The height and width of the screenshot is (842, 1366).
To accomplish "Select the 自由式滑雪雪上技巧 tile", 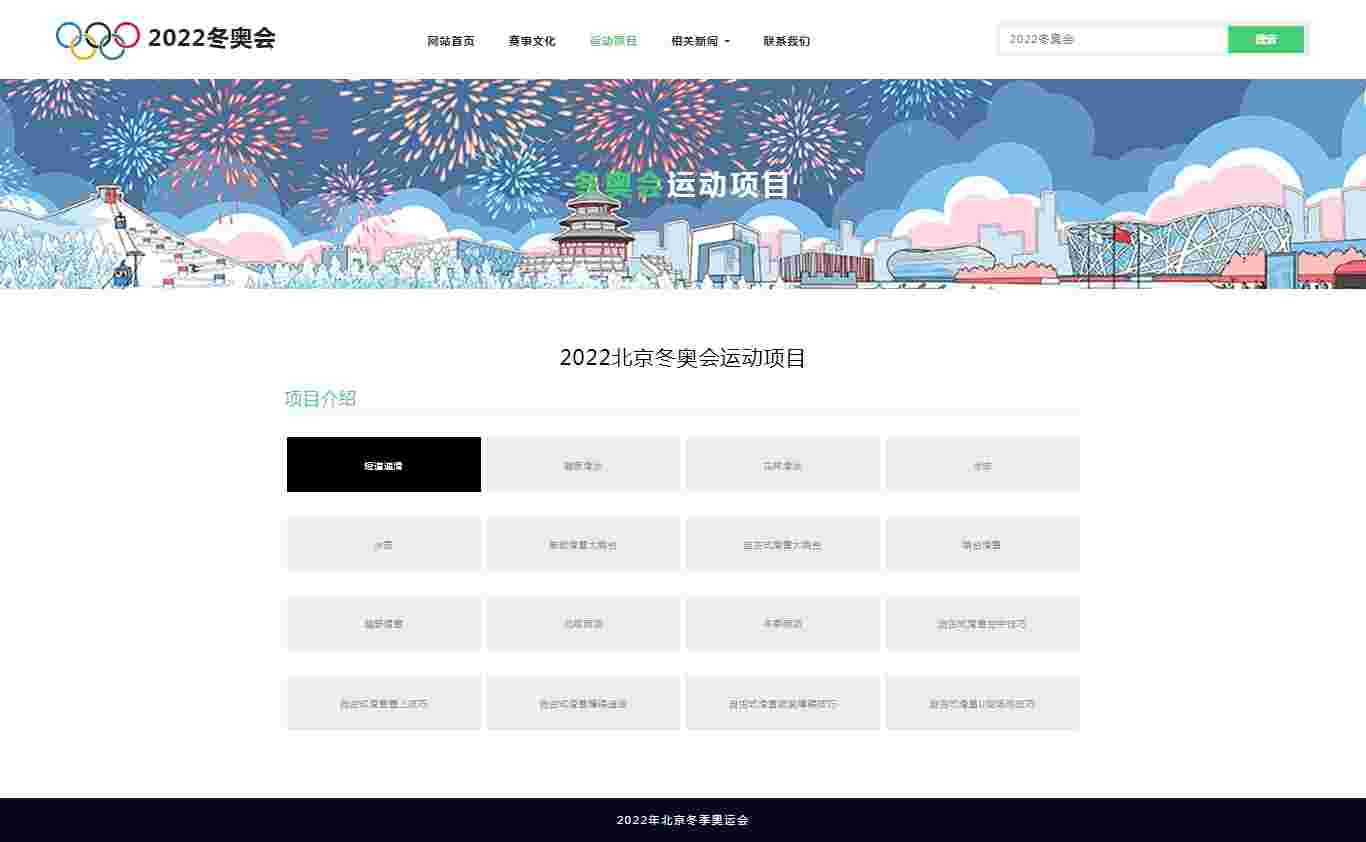I will tap(384, 704).
